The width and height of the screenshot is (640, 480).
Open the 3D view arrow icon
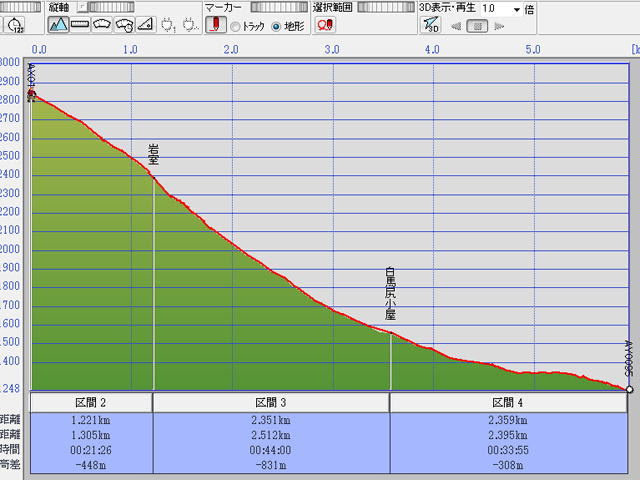[x=431, y=26]
